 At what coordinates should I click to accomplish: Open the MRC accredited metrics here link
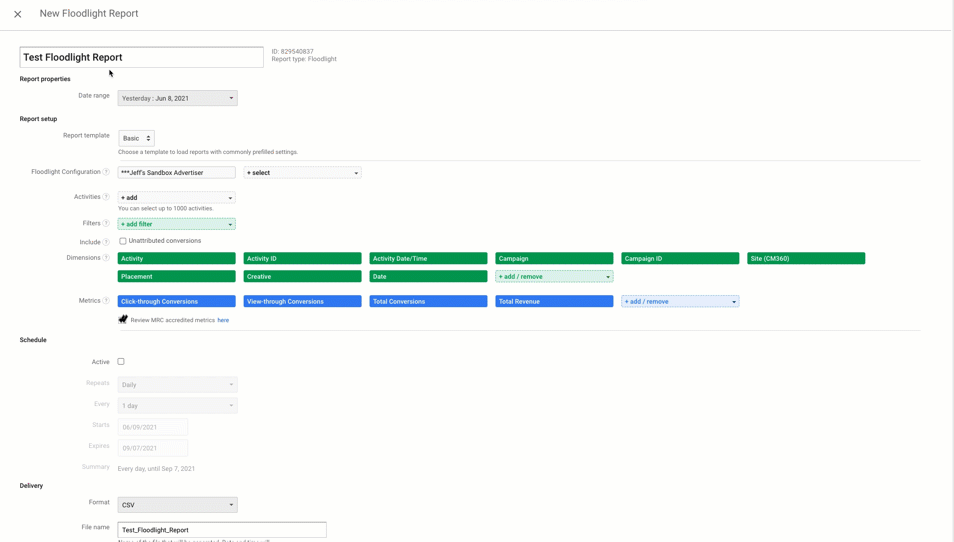pyautogui.click(x=223, y=320)
